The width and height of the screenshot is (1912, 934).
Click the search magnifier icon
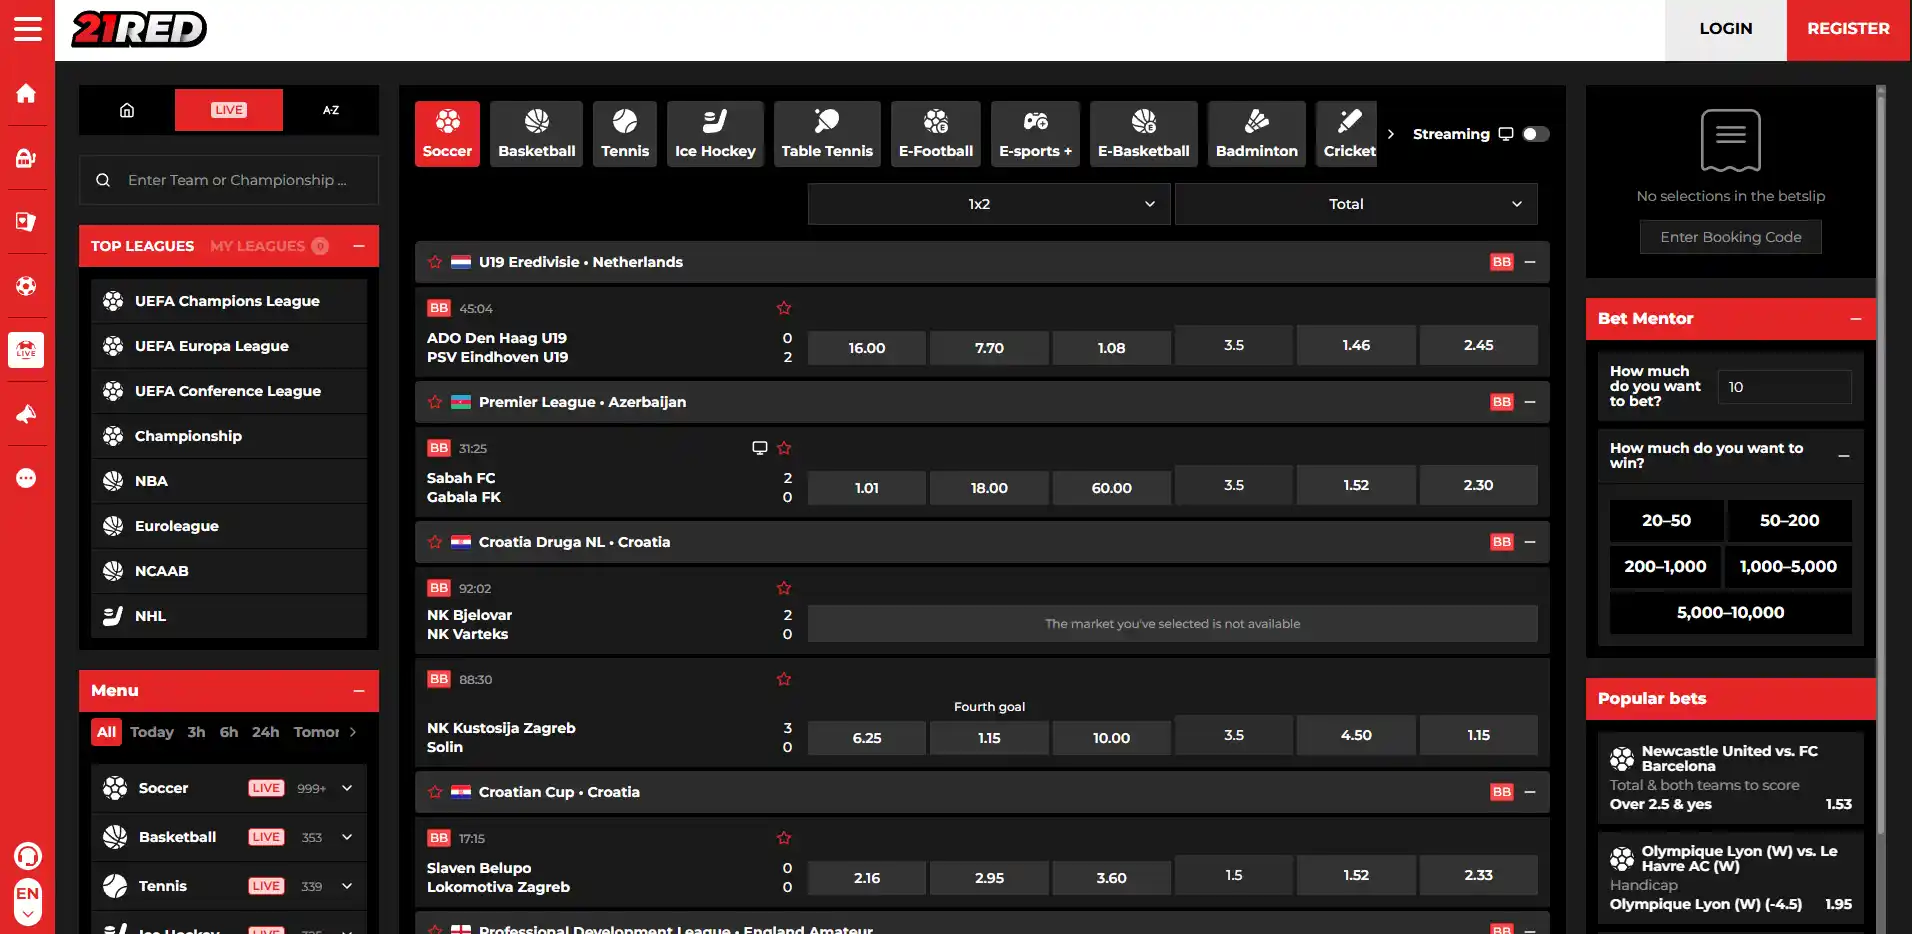[x=103, y=180]
